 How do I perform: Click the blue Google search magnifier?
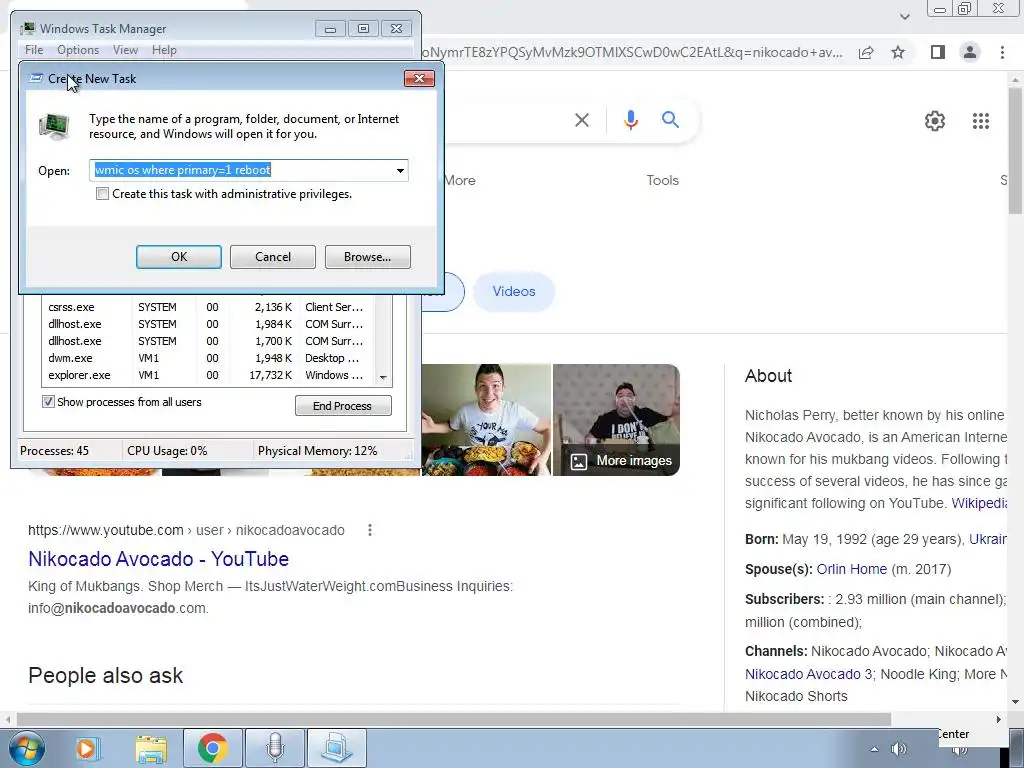[670, 120]
